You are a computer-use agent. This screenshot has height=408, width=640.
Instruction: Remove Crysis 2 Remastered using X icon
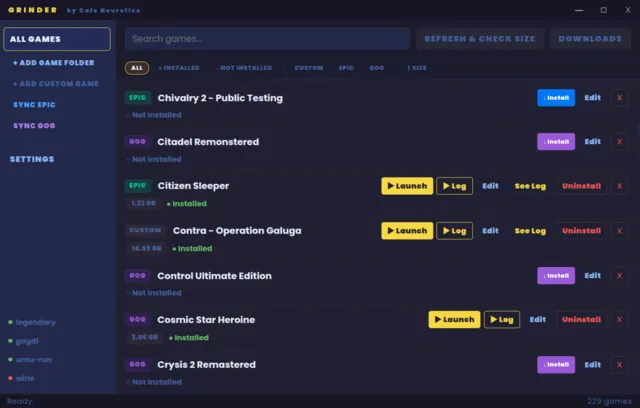click(619, 365)
